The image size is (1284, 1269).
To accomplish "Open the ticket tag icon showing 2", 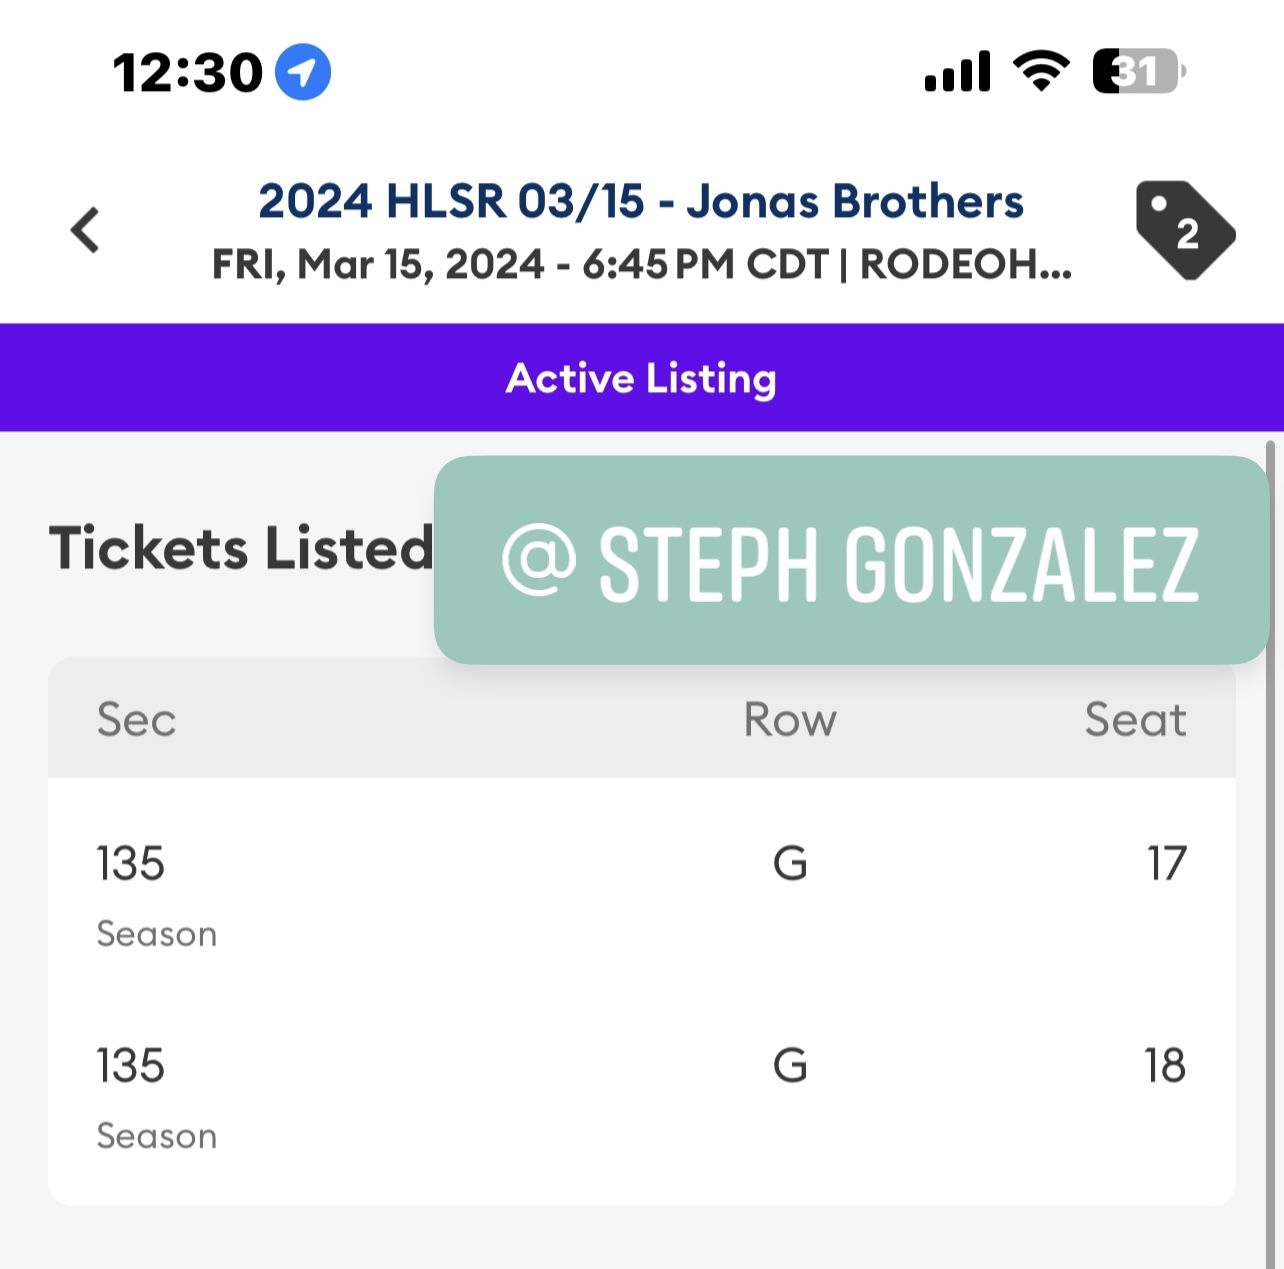I will [x=1184, y=230].
